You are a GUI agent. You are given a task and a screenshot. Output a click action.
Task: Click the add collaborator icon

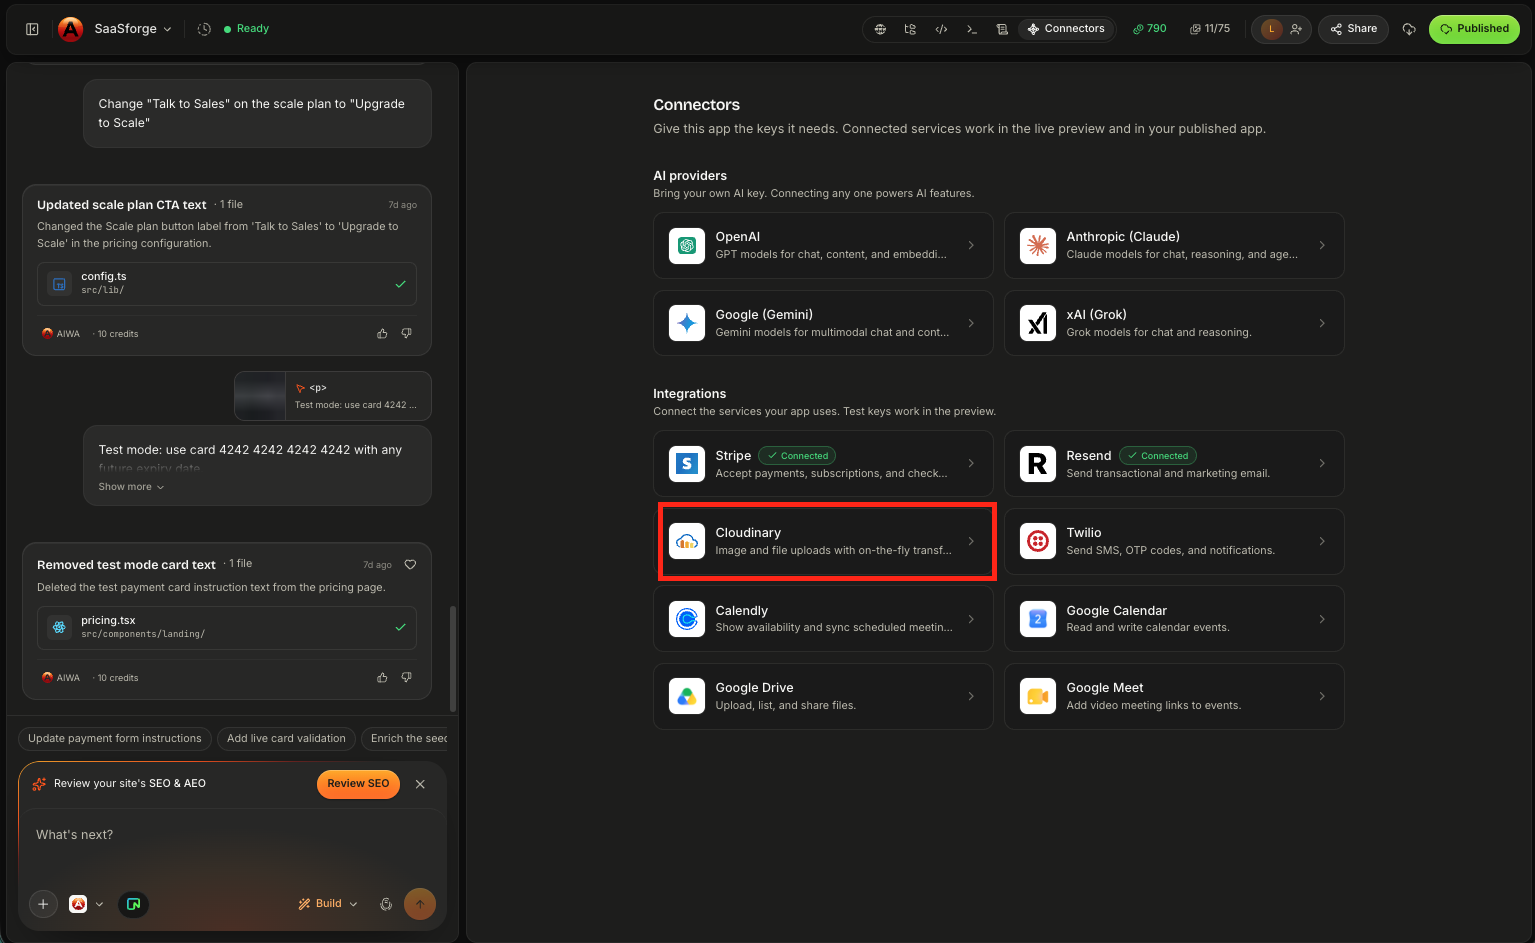[1296, 29]
